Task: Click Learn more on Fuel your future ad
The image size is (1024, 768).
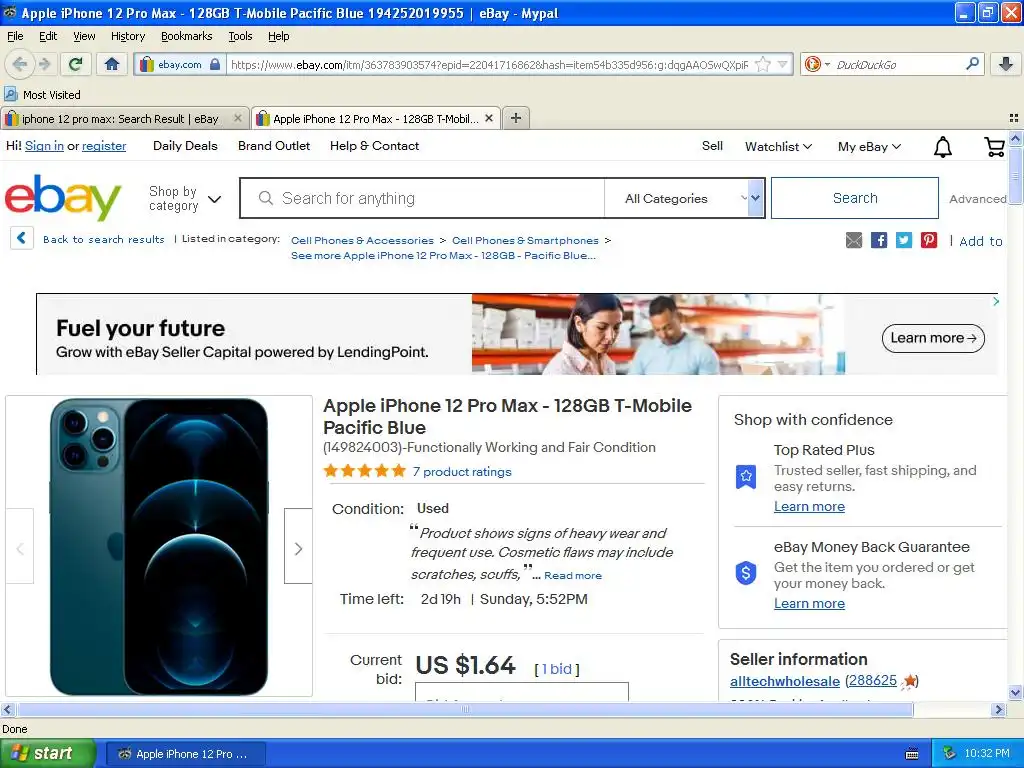Action: pos(933,338)
